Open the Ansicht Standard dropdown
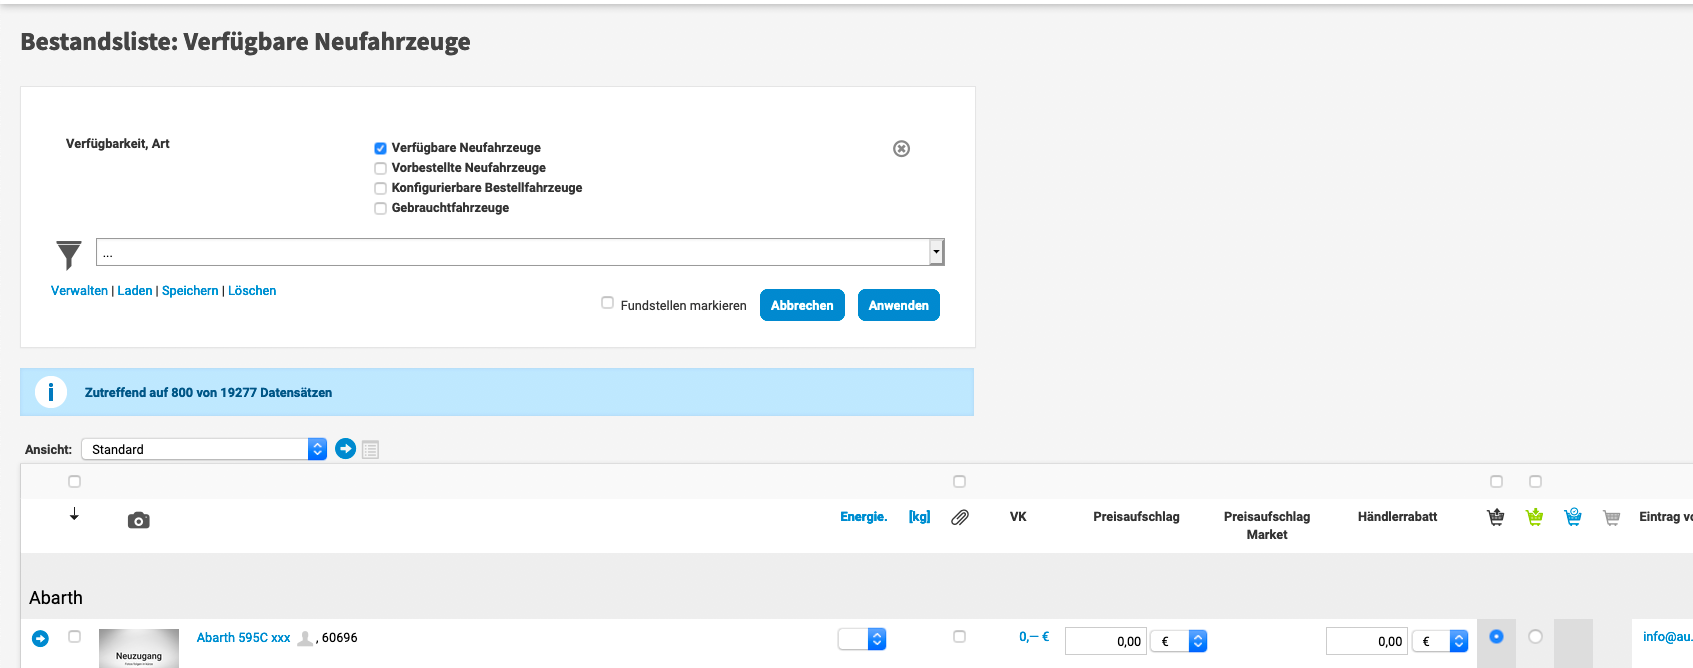1693x668 pixels. coord(204,449)
